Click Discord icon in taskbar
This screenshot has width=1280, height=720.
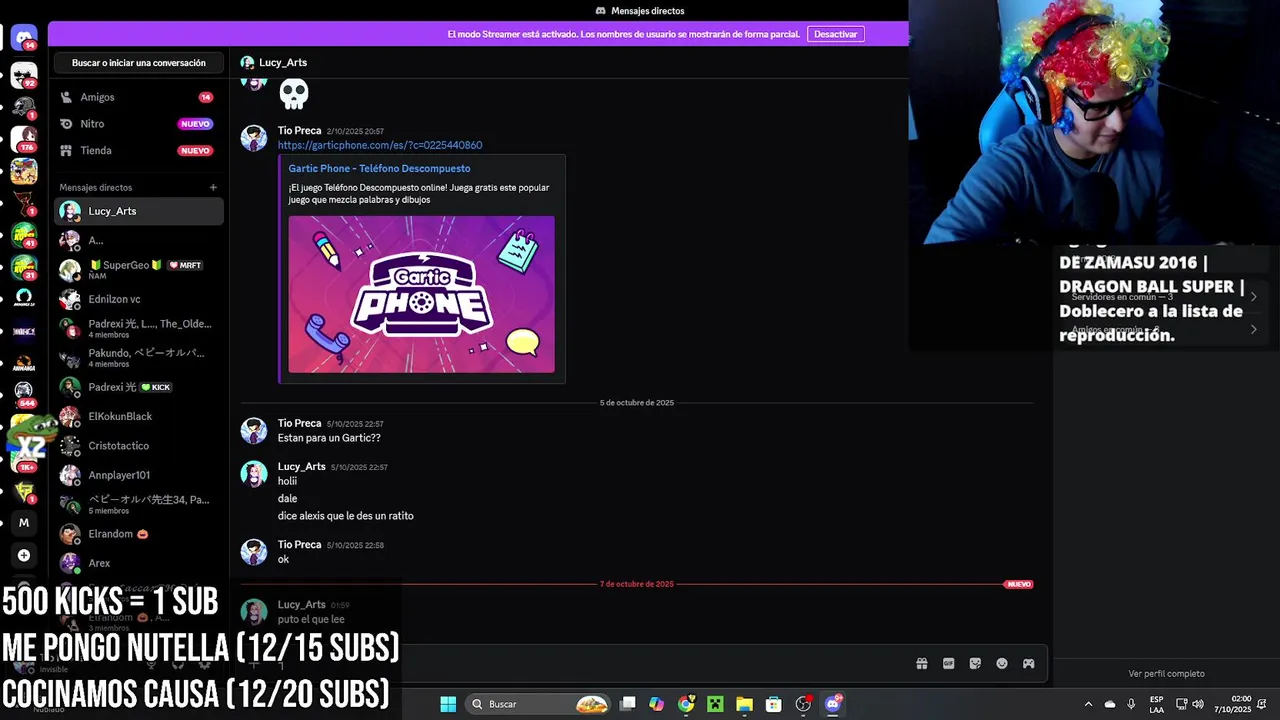point(833,704)
